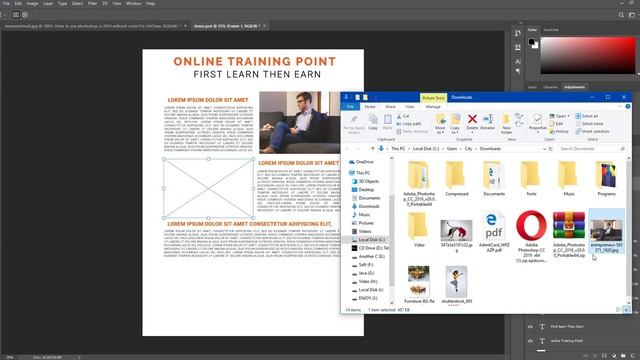Viewport: 640px width, 360px height.
Task: Click Invert selection in Explorer ribbon
Action: click(593, 131)
